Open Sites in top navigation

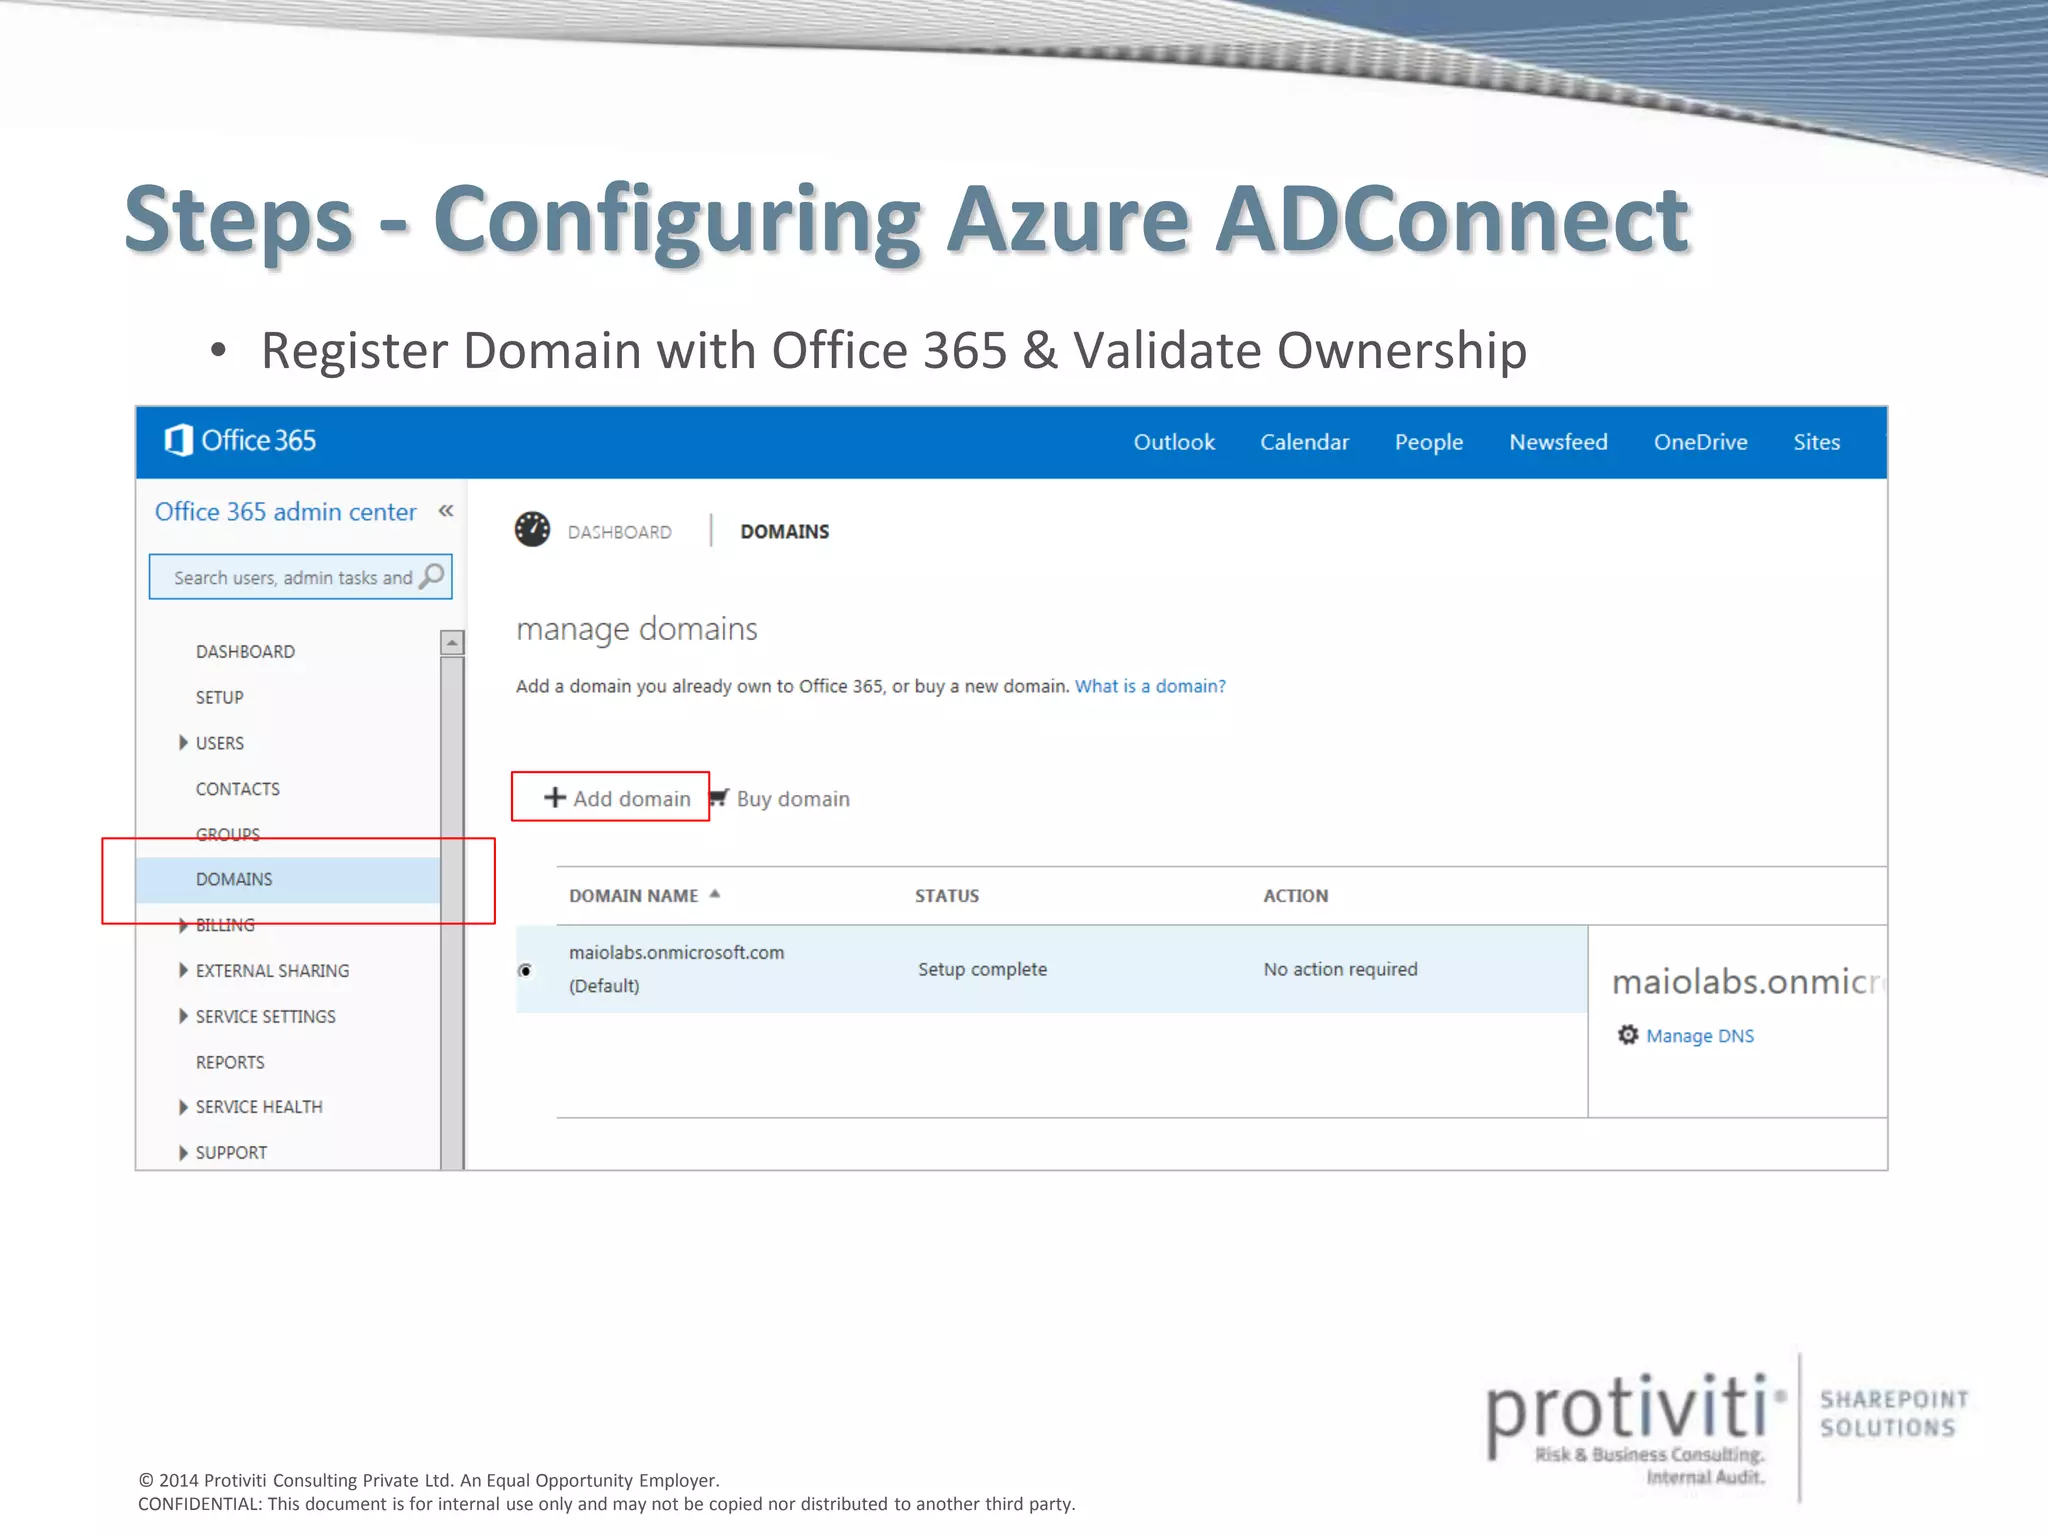pos(1816,442)
